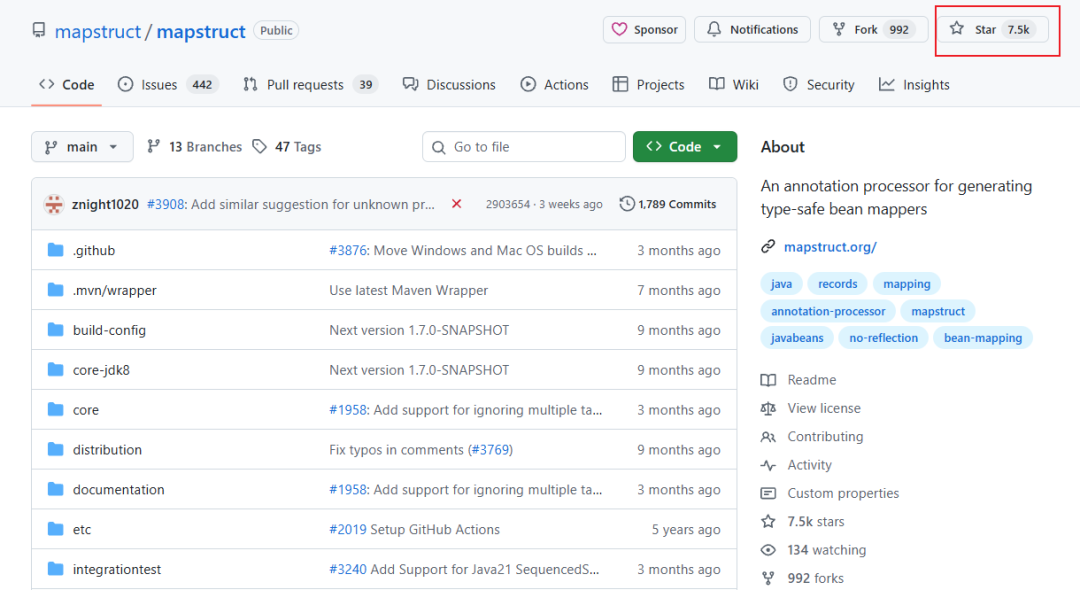Viewport: 1080px width, 590px height.
Task: Click the tag icon beside 47 Tags
Action: point(259,147)
